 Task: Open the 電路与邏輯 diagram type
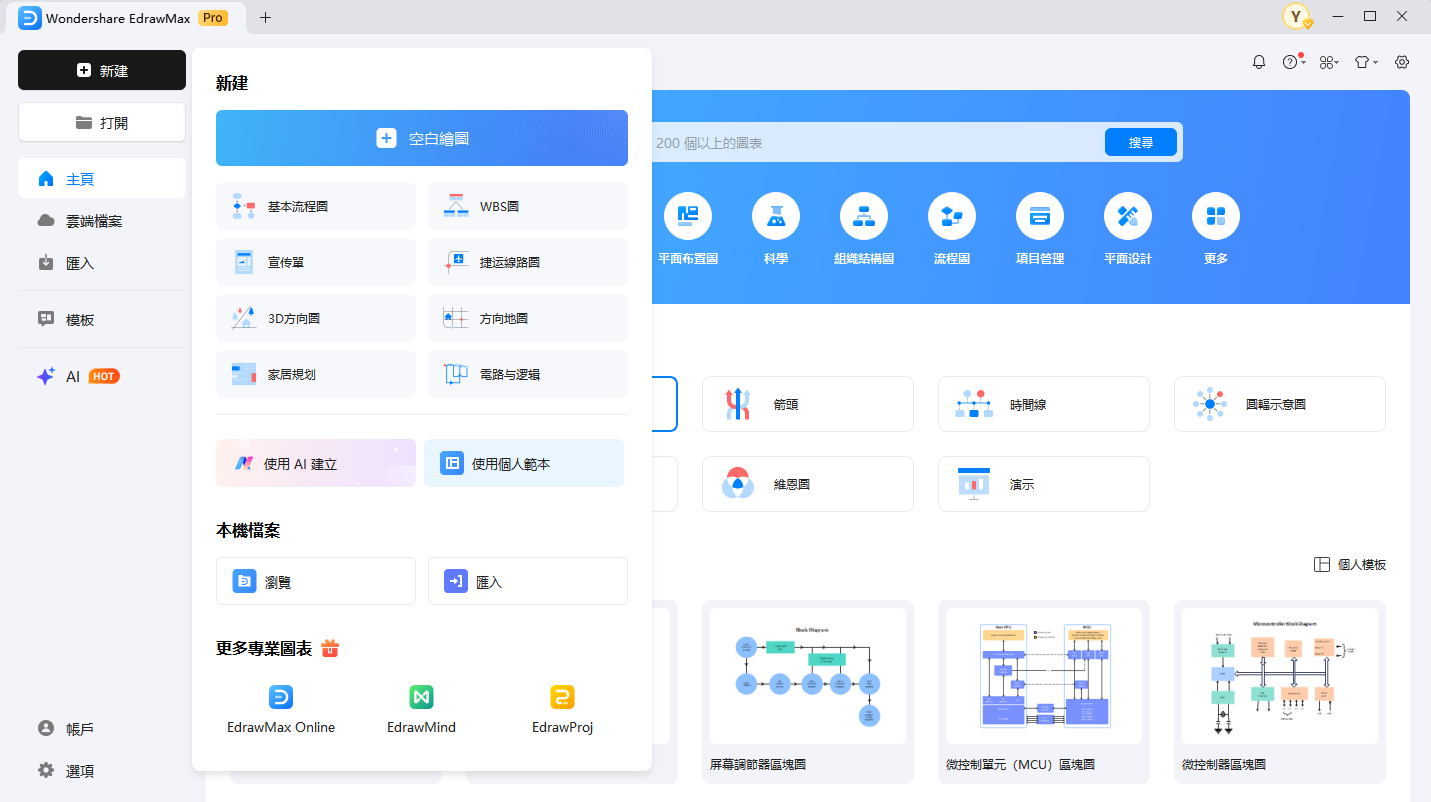click(x=527, y=373)
